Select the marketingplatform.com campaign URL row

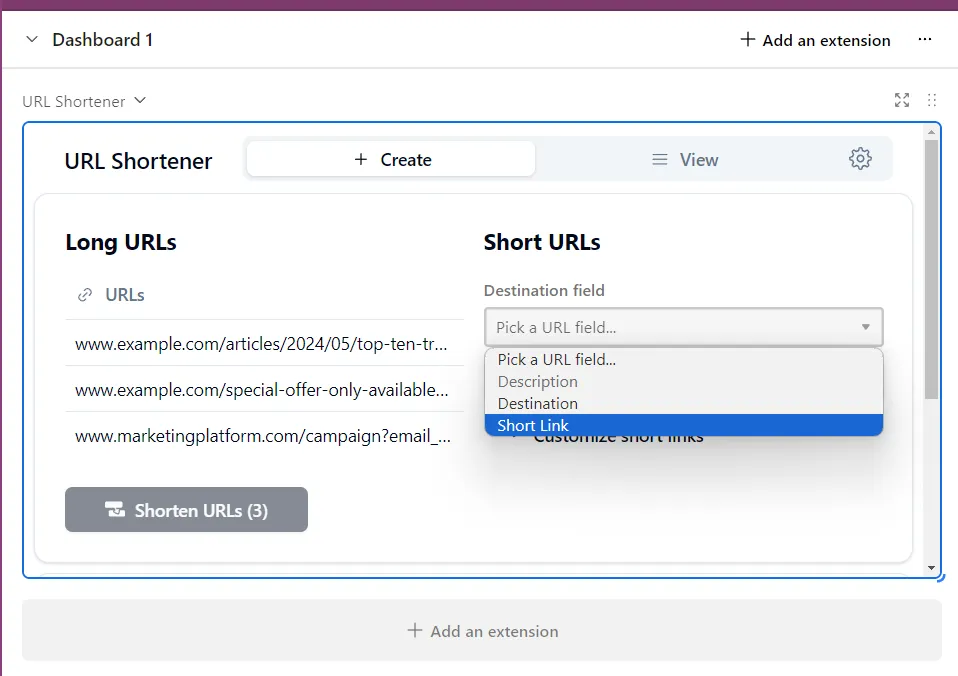(261, 435)
